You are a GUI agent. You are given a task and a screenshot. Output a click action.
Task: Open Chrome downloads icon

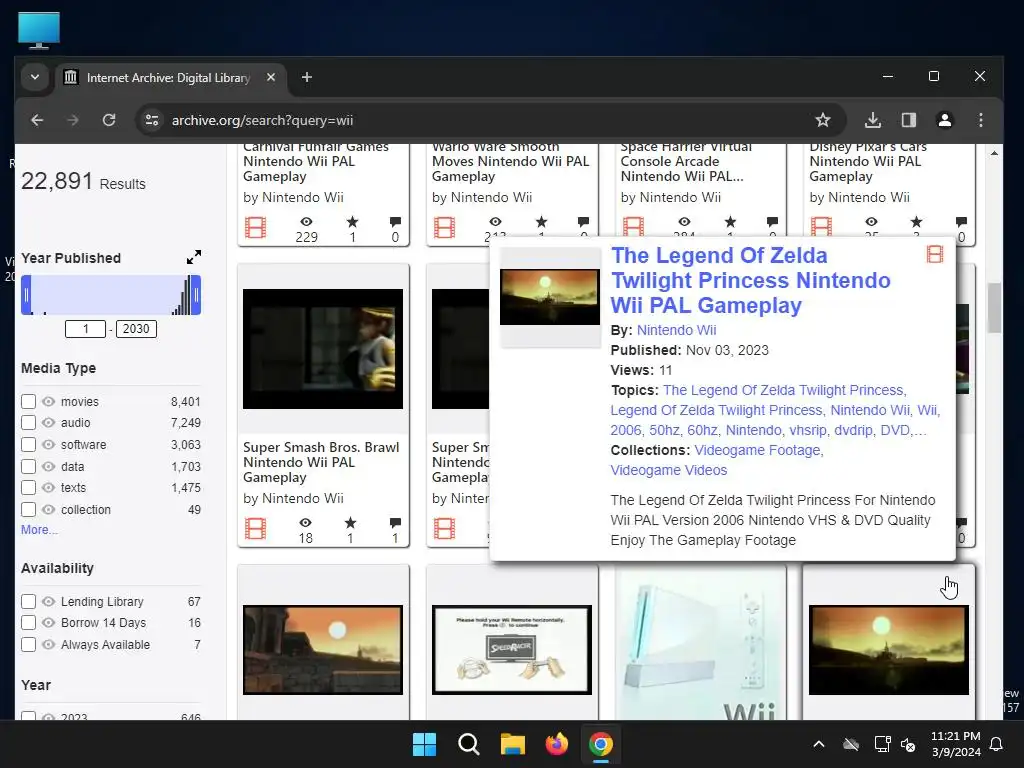872,120
